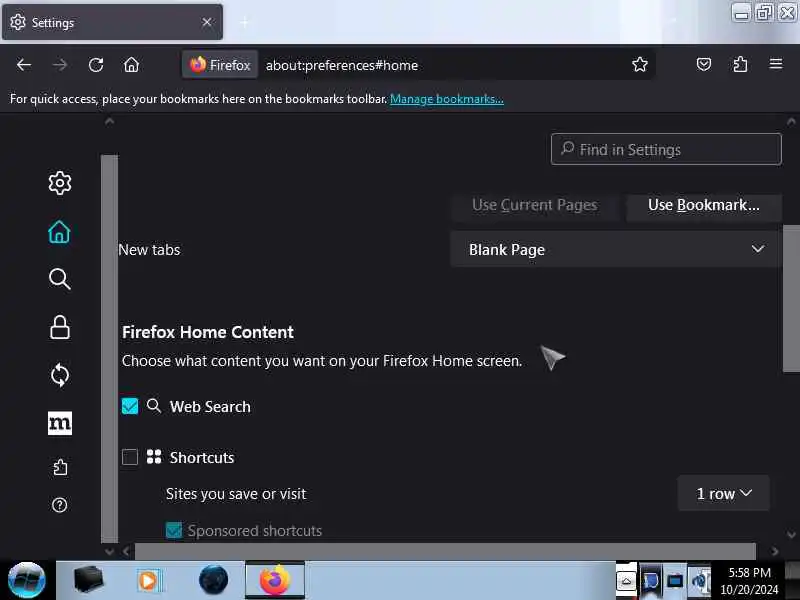Open the black folder taskbar icon
This screenshot has width=800, height=600.
tap(88, 580)
